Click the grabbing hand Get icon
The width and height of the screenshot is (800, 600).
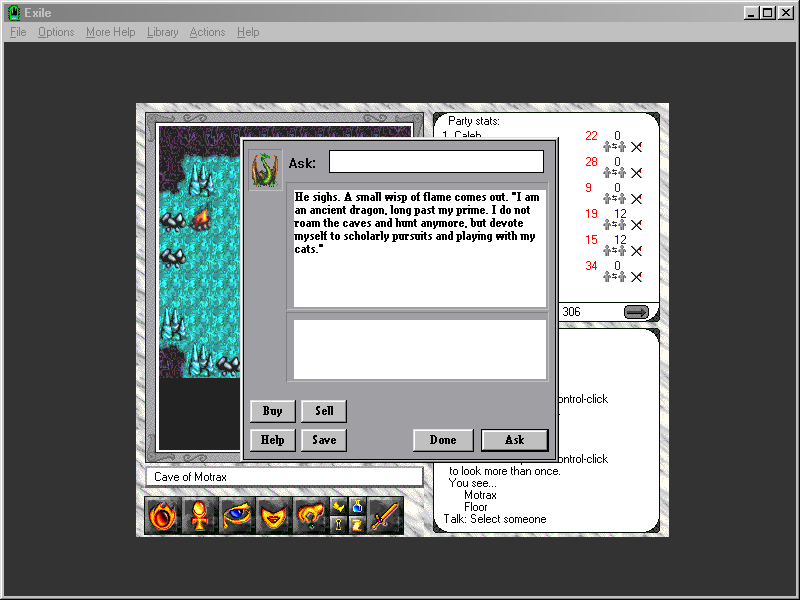(310, 515)
